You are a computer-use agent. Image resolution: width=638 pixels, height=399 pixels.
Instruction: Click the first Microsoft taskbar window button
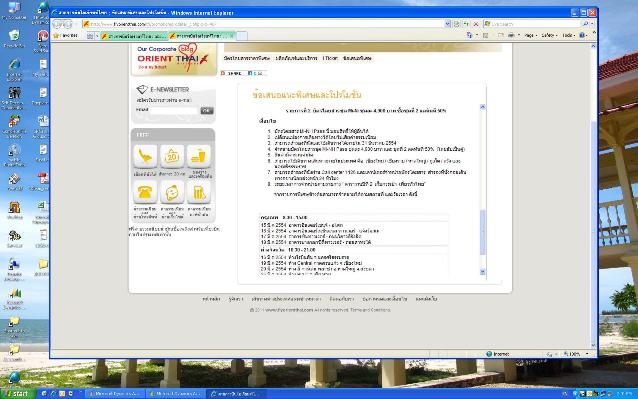[x=115, y=394]
